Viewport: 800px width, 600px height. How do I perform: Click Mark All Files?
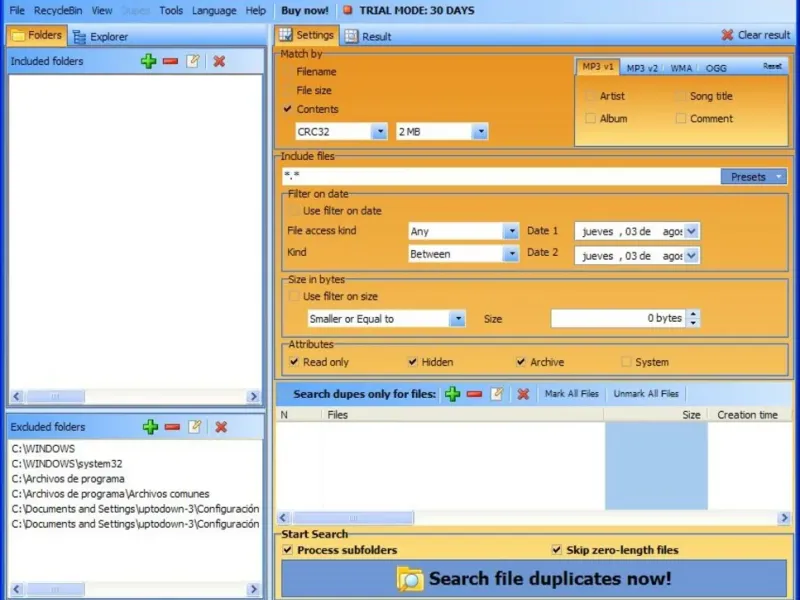tap(571, 394)
